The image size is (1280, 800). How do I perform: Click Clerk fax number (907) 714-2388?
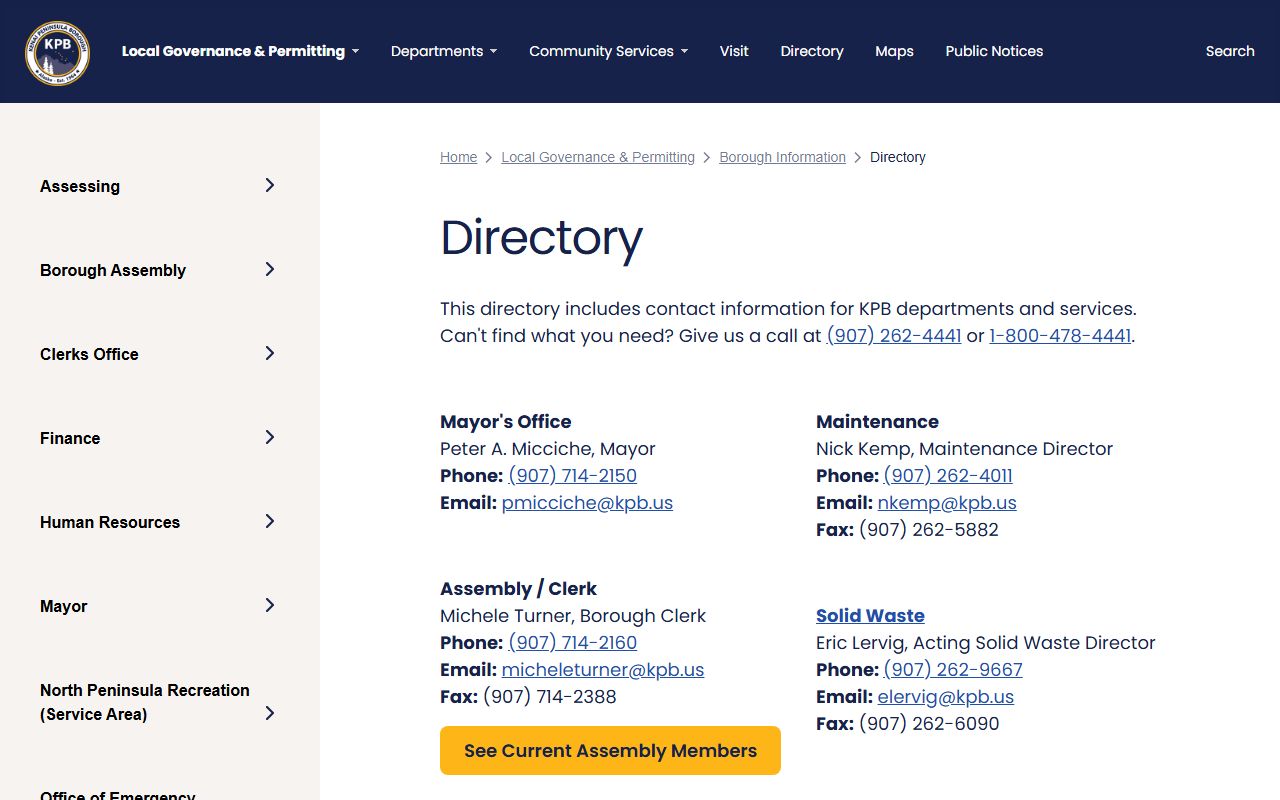[x=550, y=697]
